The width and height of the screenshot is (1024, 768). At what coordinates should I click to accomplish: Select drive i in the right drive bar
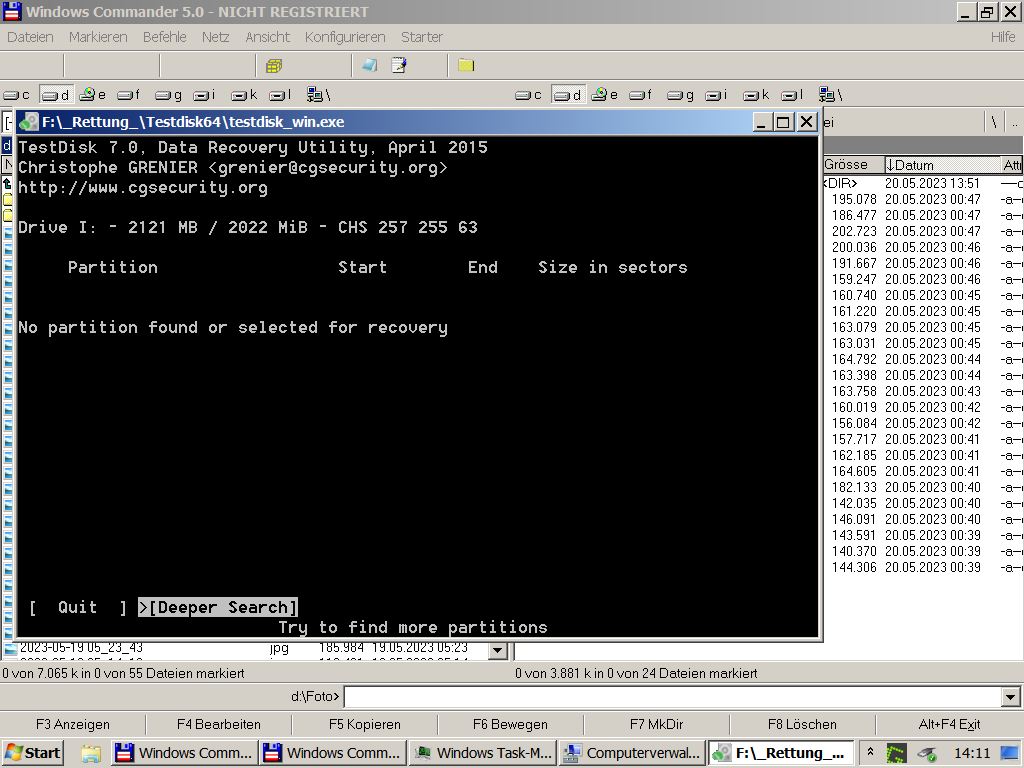pyautogui.click(x=716, y=95)
